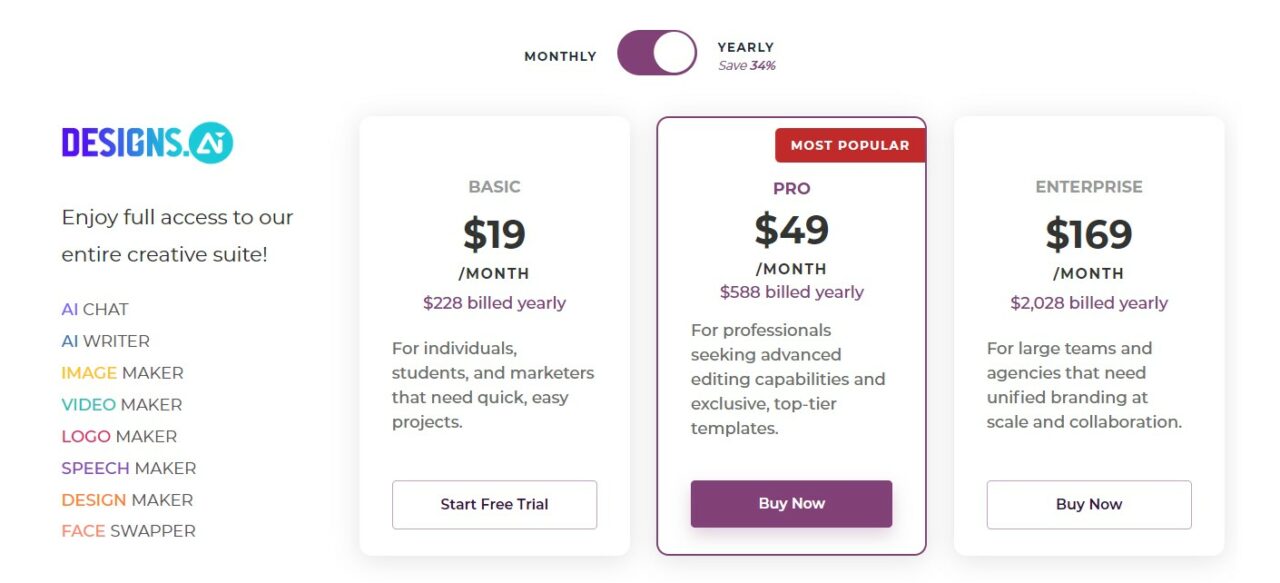Screen dimensions: 1280x583
Task: Click the PRO plan $49 price
Action: [791, 230]
